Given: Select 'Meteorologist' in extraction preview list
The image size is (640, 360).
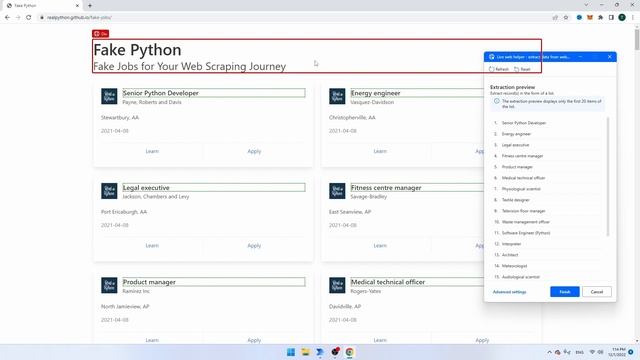Looking at the screenshot, I should tap(514, 266).
